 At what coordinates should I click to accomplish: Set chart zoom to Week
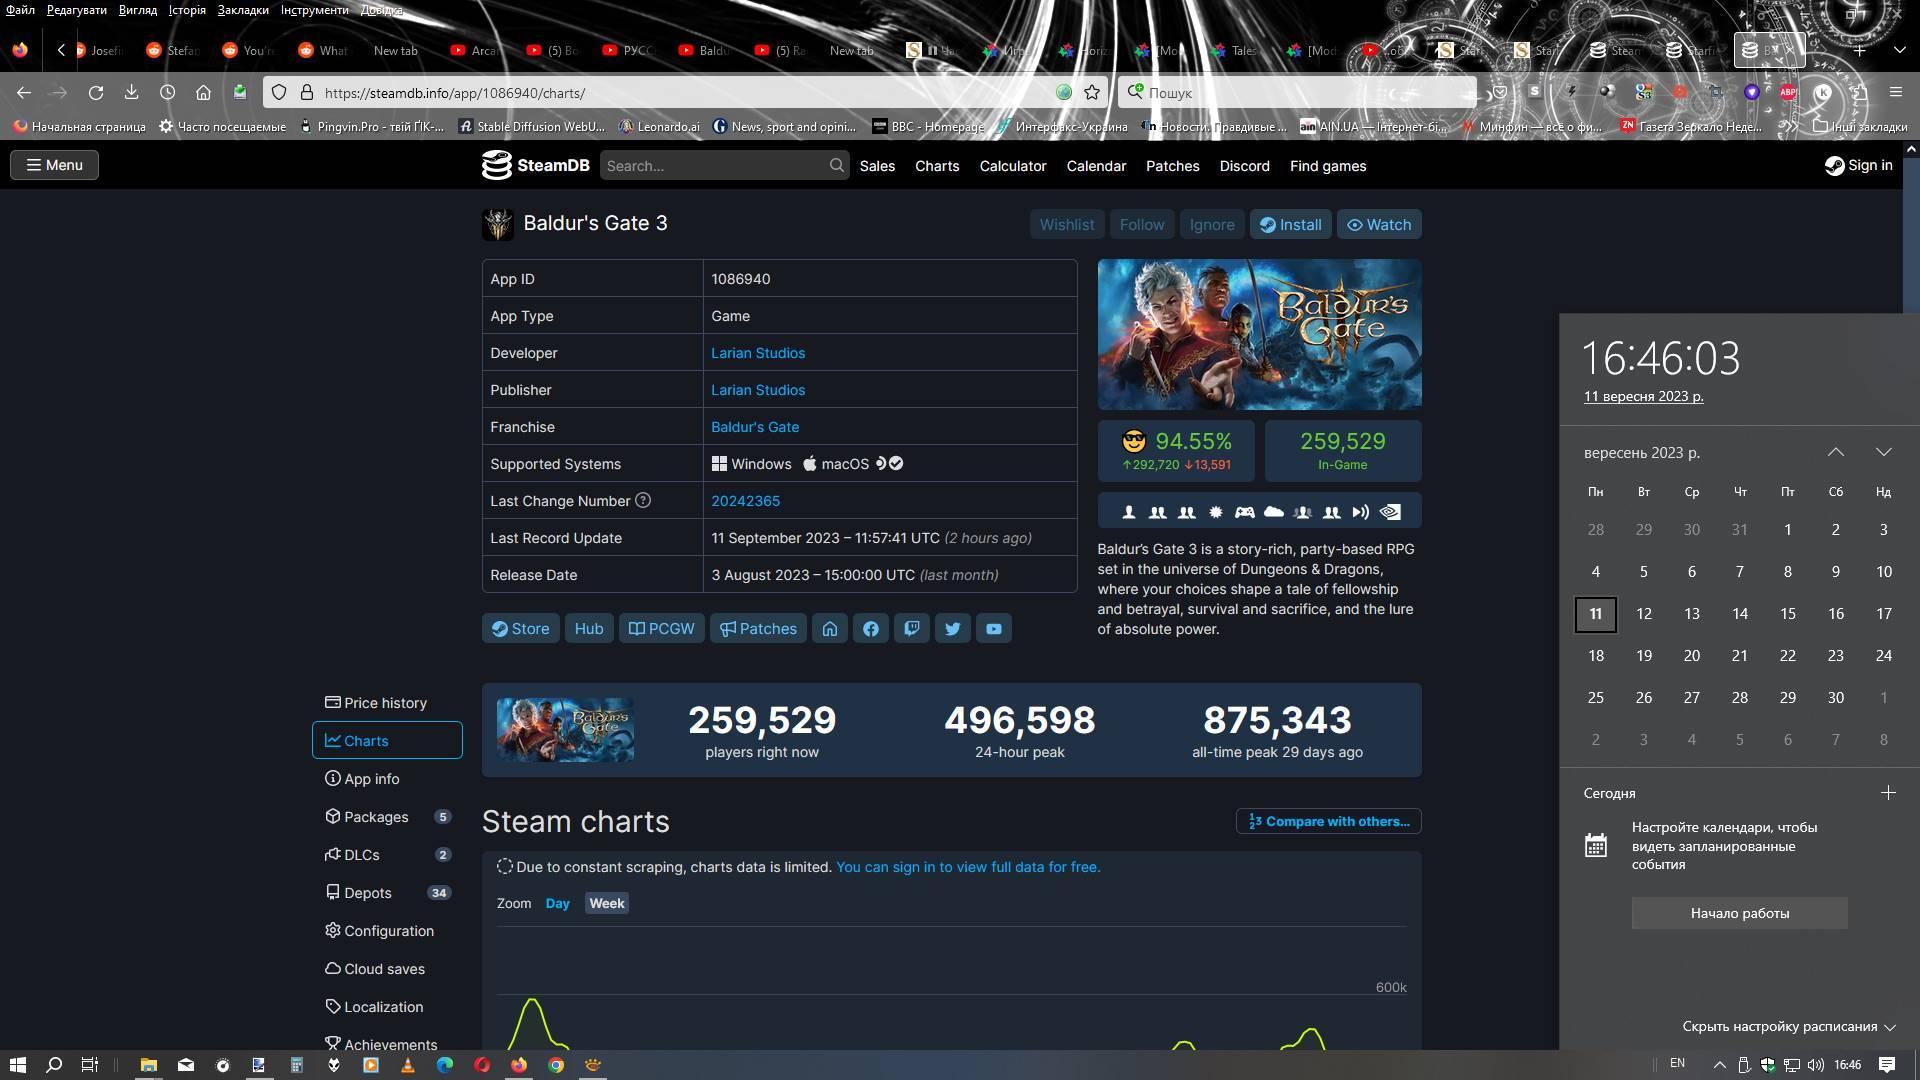pos(606,903)
